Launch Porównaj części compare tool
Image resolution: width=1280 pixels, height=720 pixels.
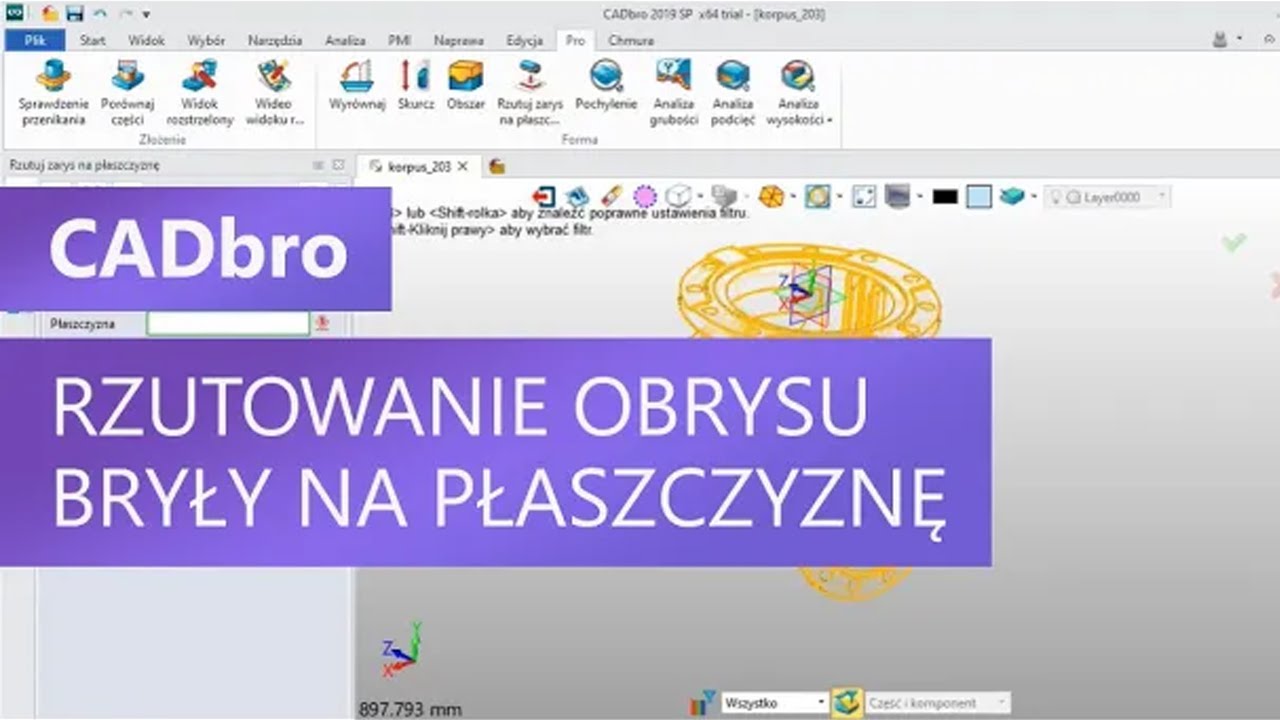[x=127, y=92]
